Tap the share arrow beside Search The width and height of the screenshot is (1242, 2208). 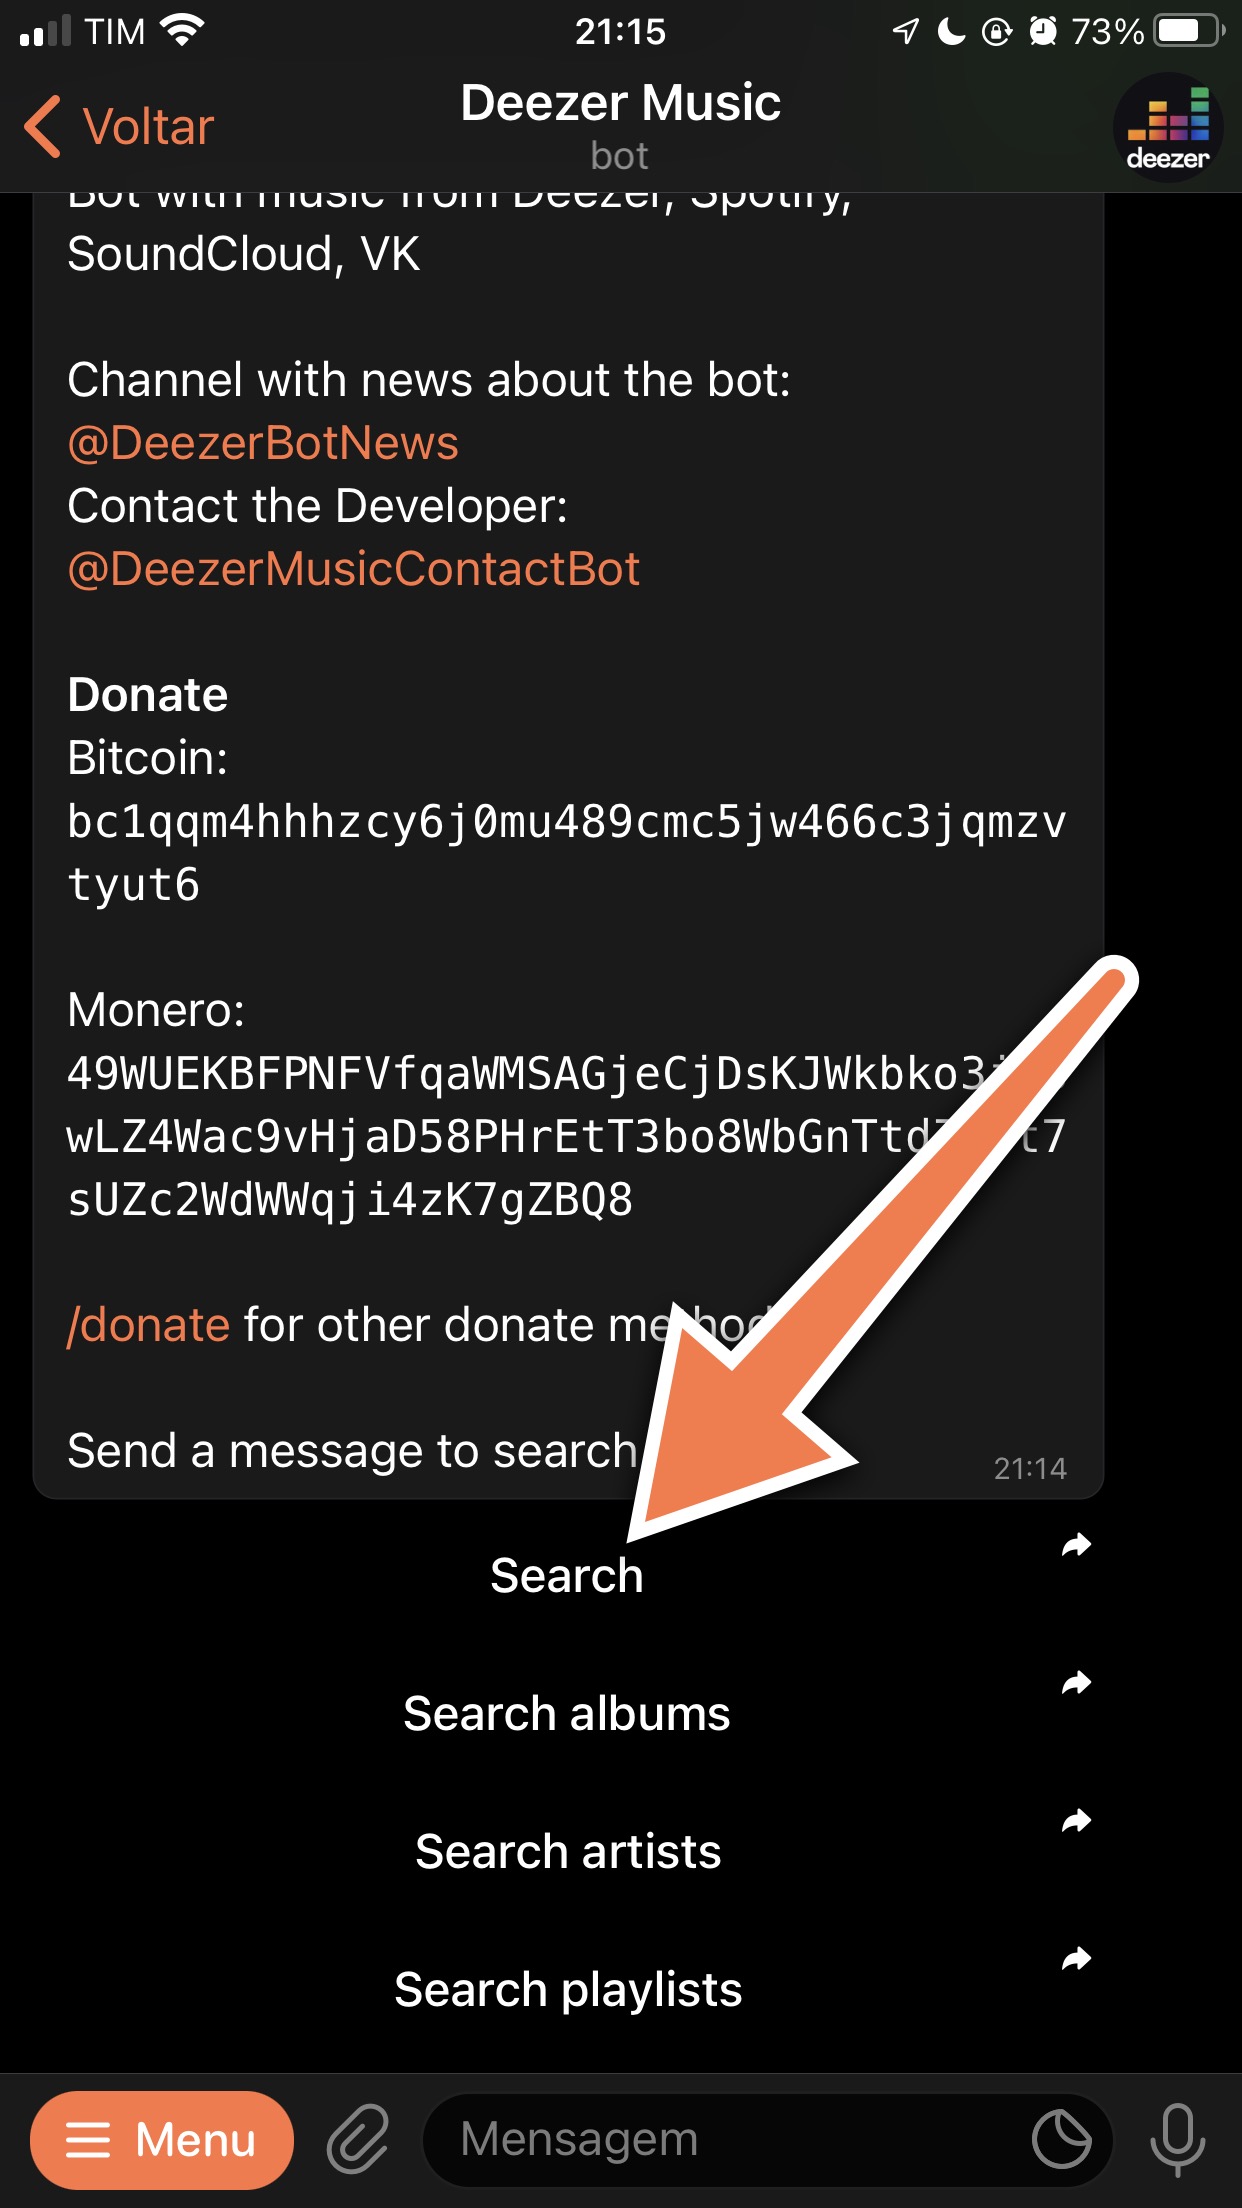[x=1076, y=1545]
